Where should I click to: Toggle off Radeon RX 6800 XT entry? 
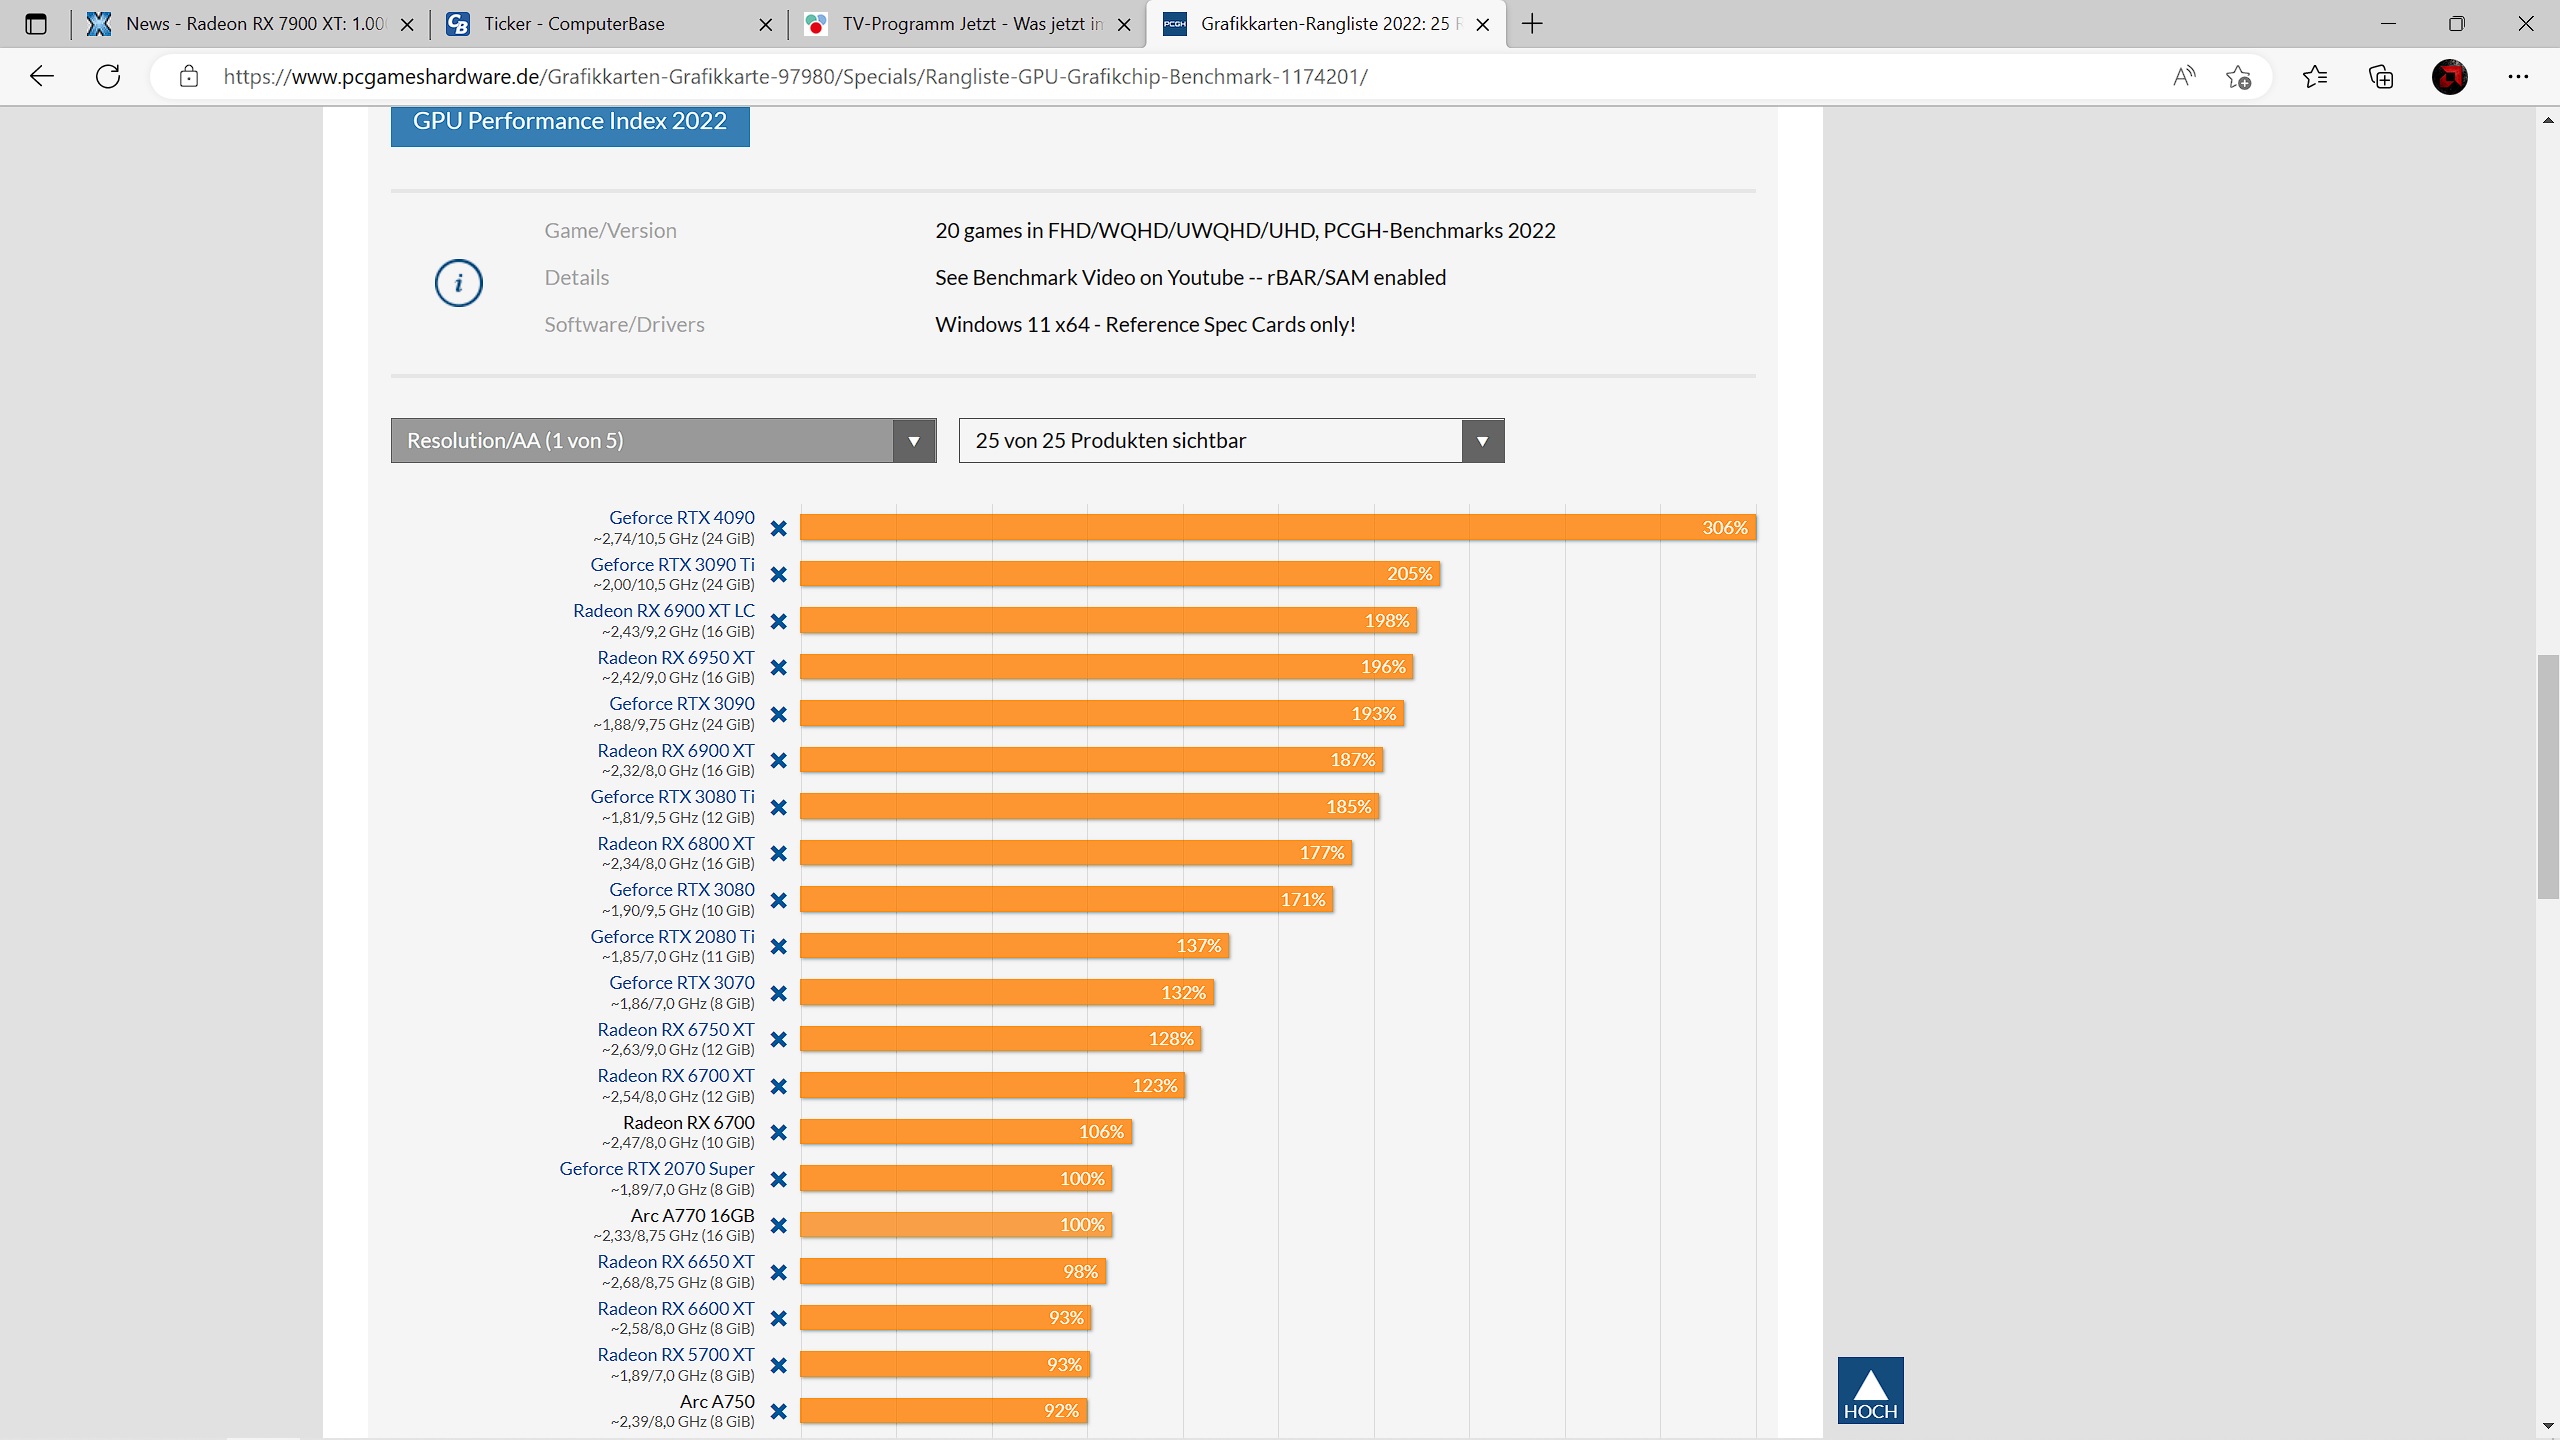[779, 853]
